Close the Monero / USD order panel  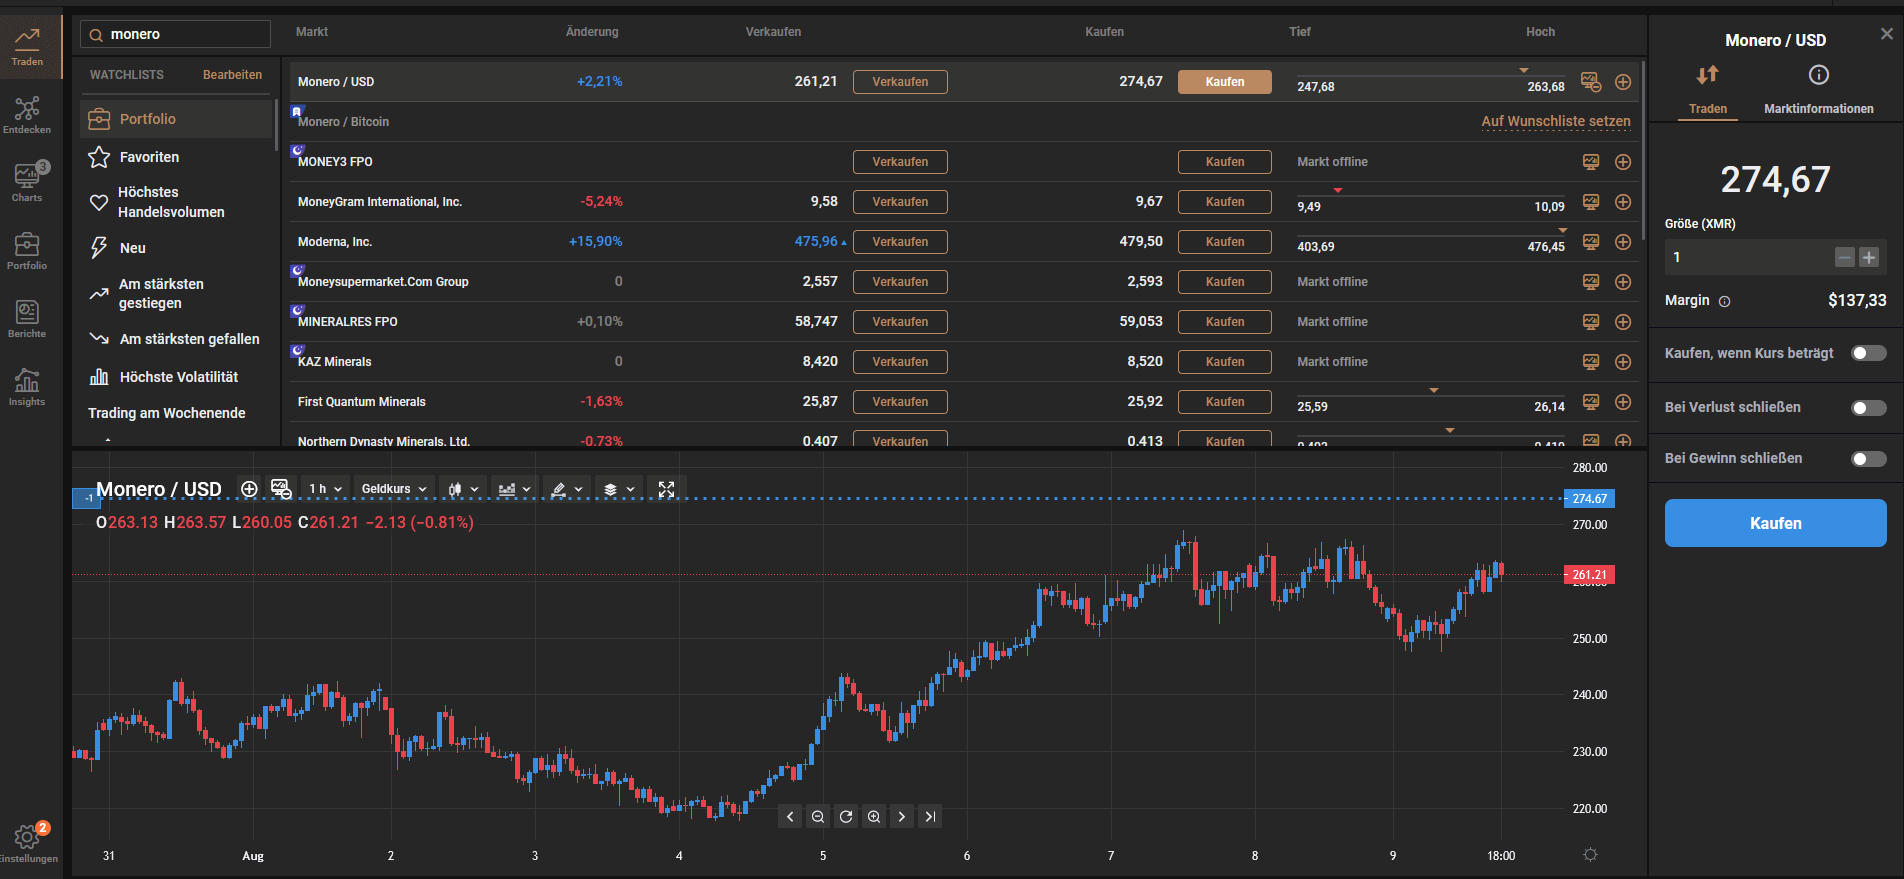1887,34
